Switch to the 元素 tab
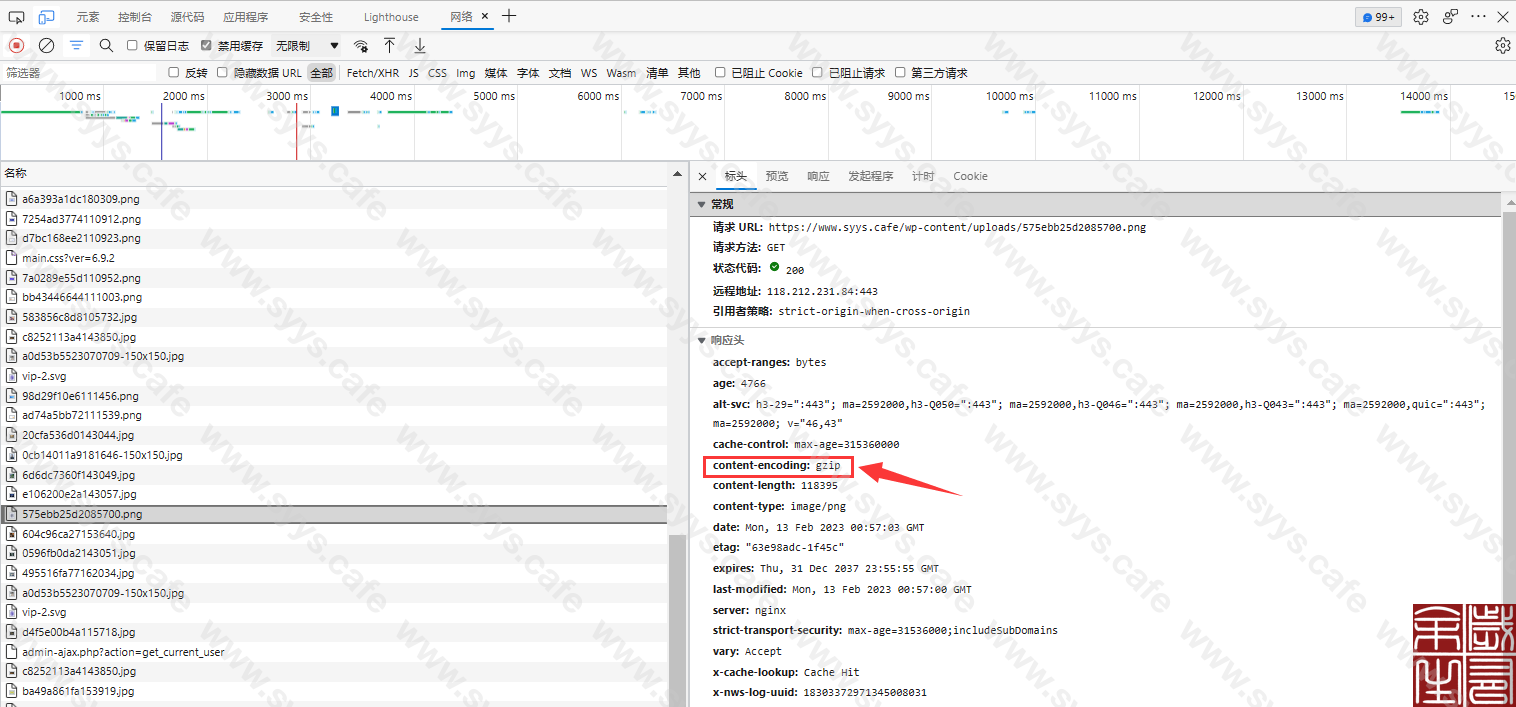This screenshot has height=707, width=1516. (88, 17)
